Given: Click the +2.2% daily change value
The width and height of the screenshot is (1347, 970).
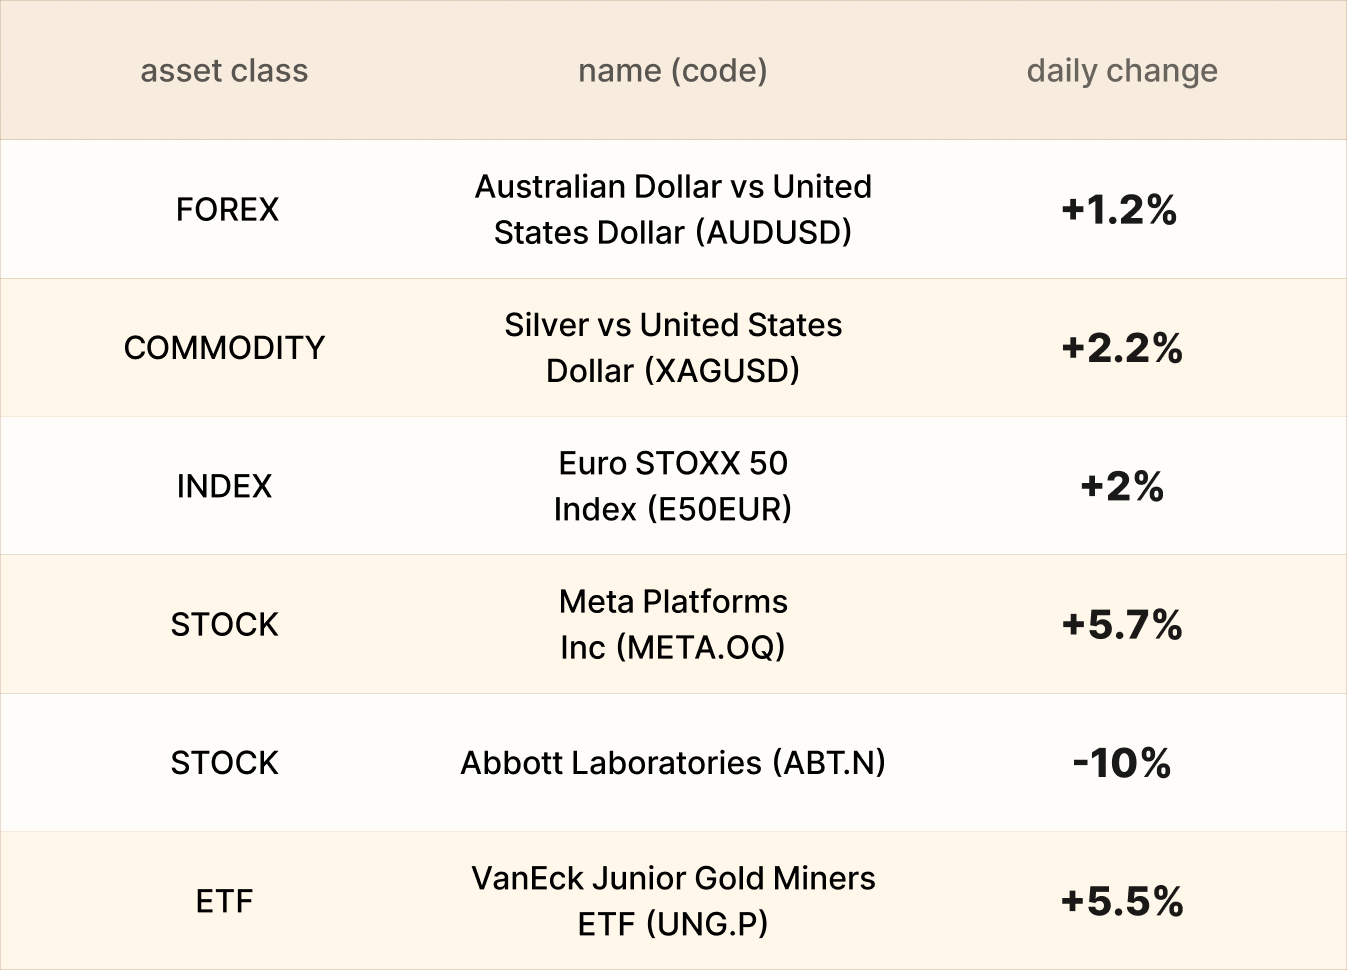Looking at the screenshot, I should tap(1121, 347).
